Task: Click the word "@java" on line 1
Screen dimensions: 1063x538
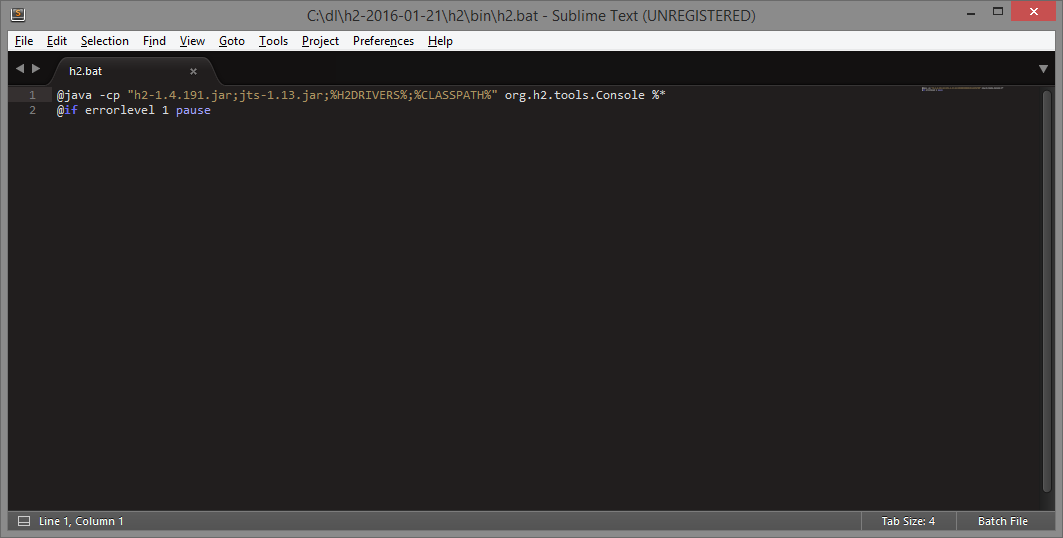Action: [74, 95]
